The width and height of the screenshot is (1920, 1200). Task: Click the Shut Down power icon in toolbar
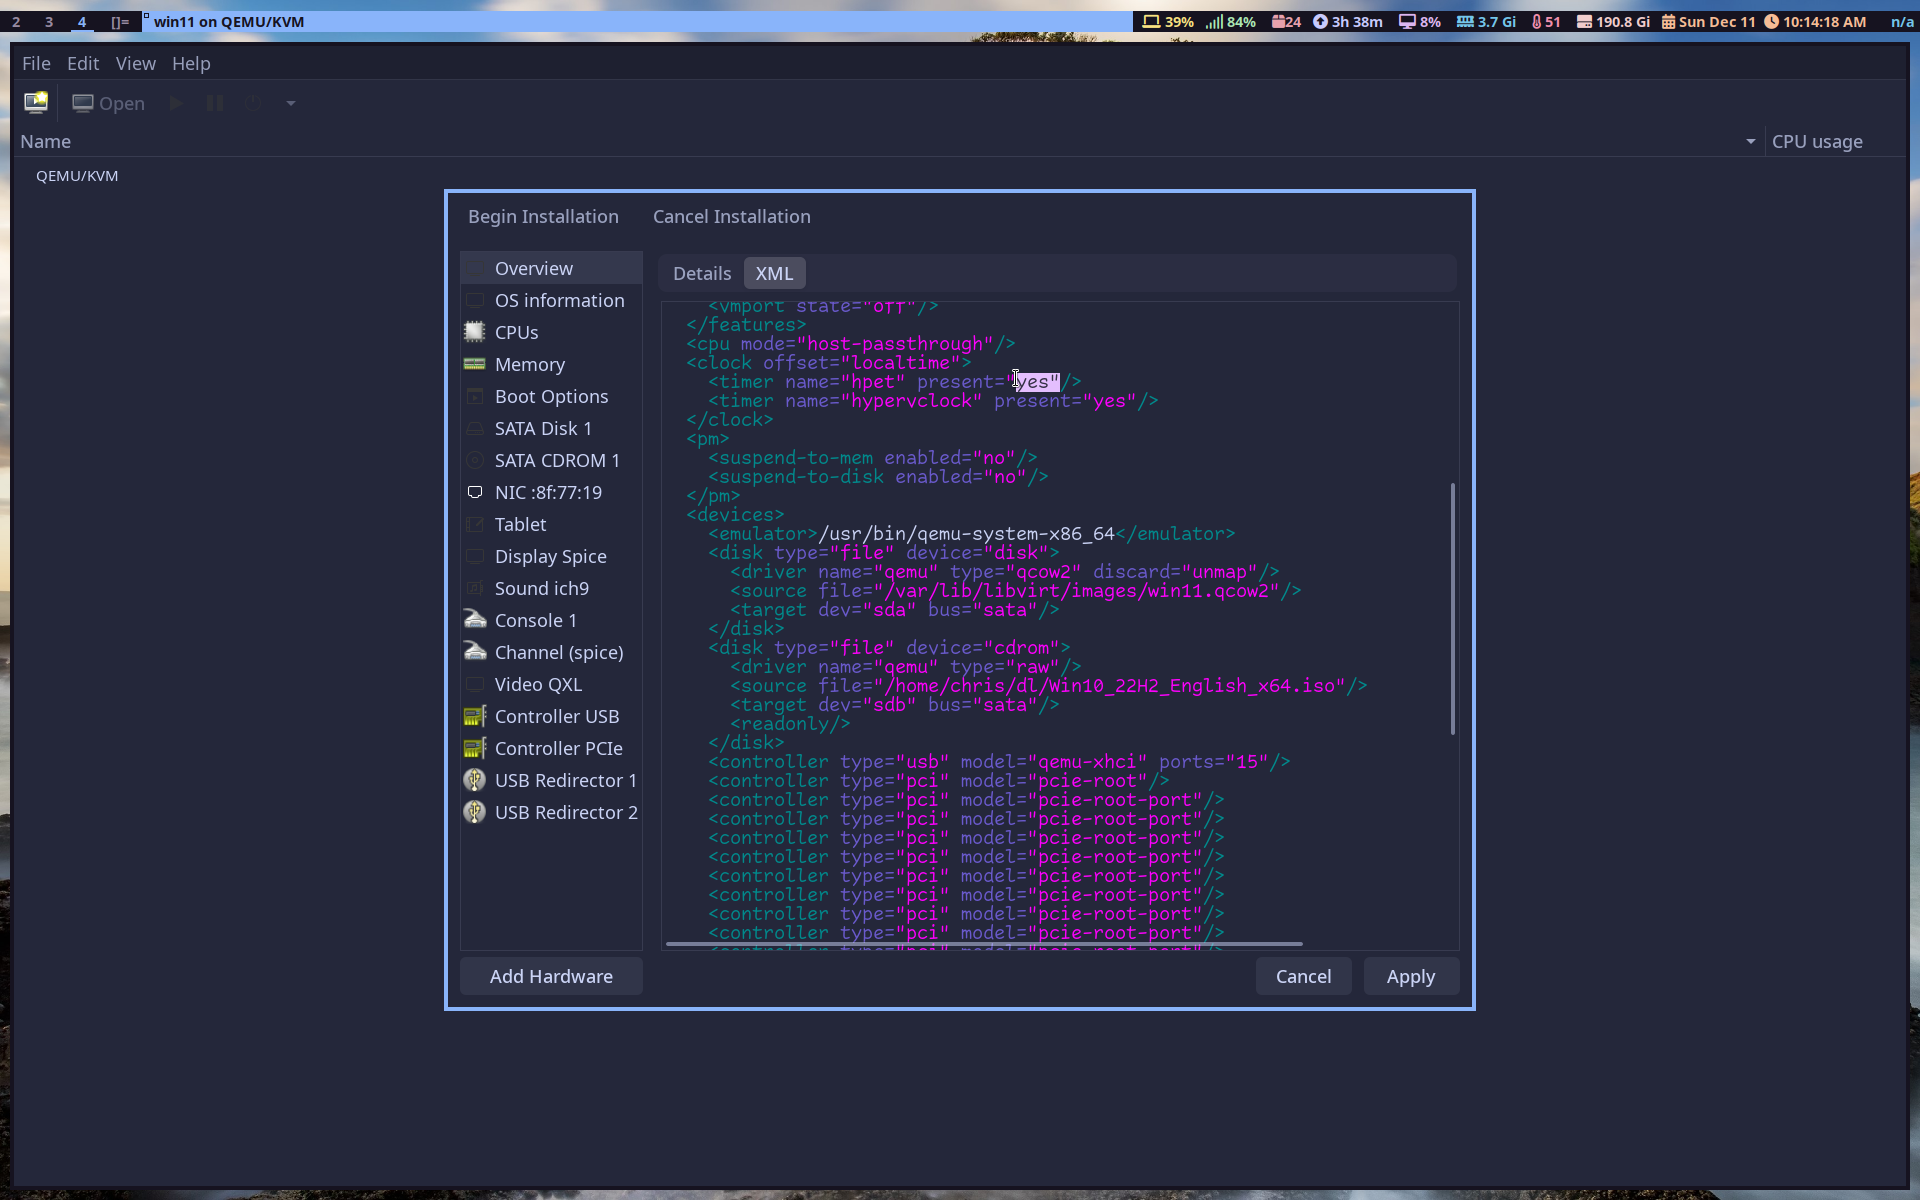click(253, 103)
